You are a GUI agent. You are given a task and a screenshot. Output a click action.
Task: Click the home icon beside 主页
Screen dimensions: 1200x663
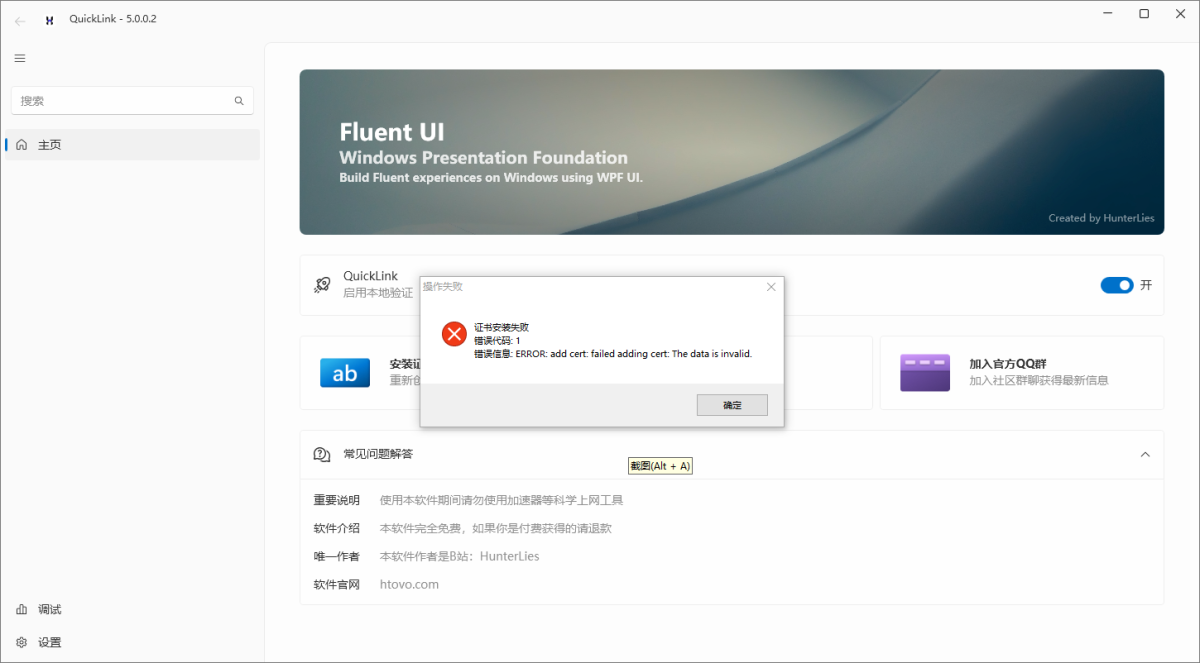coord(22,145)
